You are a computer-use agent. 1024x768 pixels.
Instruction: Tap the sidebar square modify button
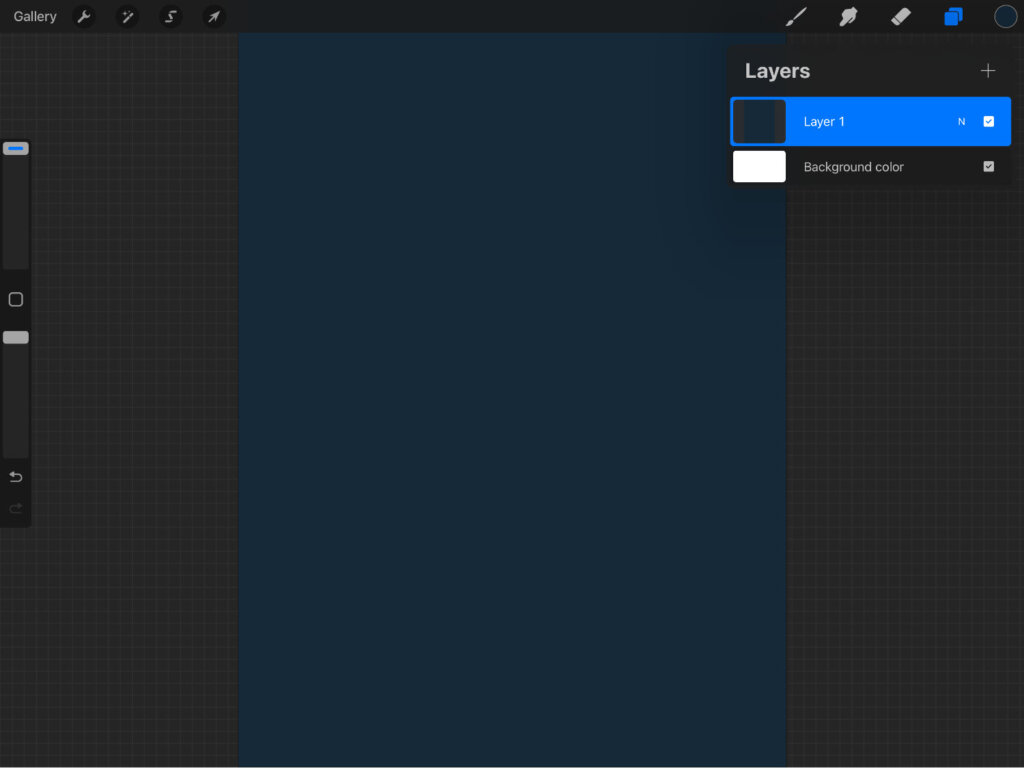tap(16, 300)
